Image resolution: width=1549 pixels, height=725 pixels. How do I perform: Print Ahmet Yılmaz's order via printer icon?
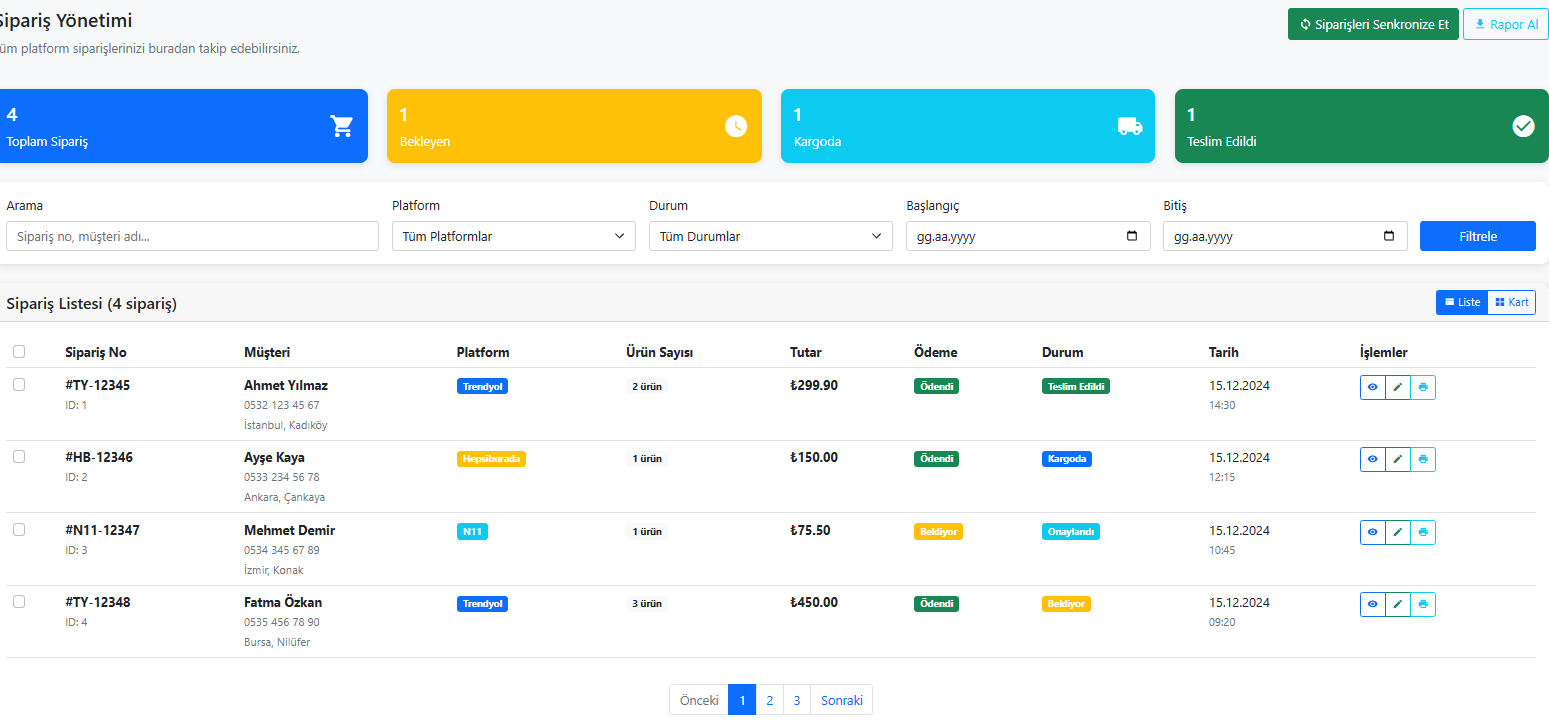click(x=1423, y=387)
